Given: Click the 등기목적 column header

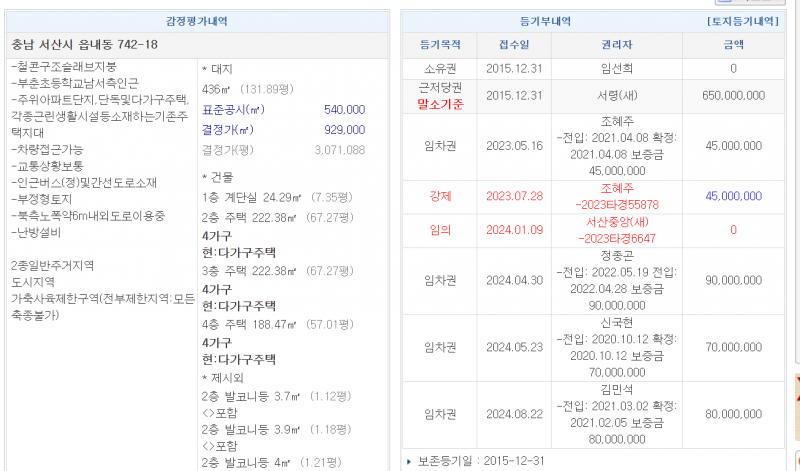Looking at the screenshot, I should [x=440, y=44].
